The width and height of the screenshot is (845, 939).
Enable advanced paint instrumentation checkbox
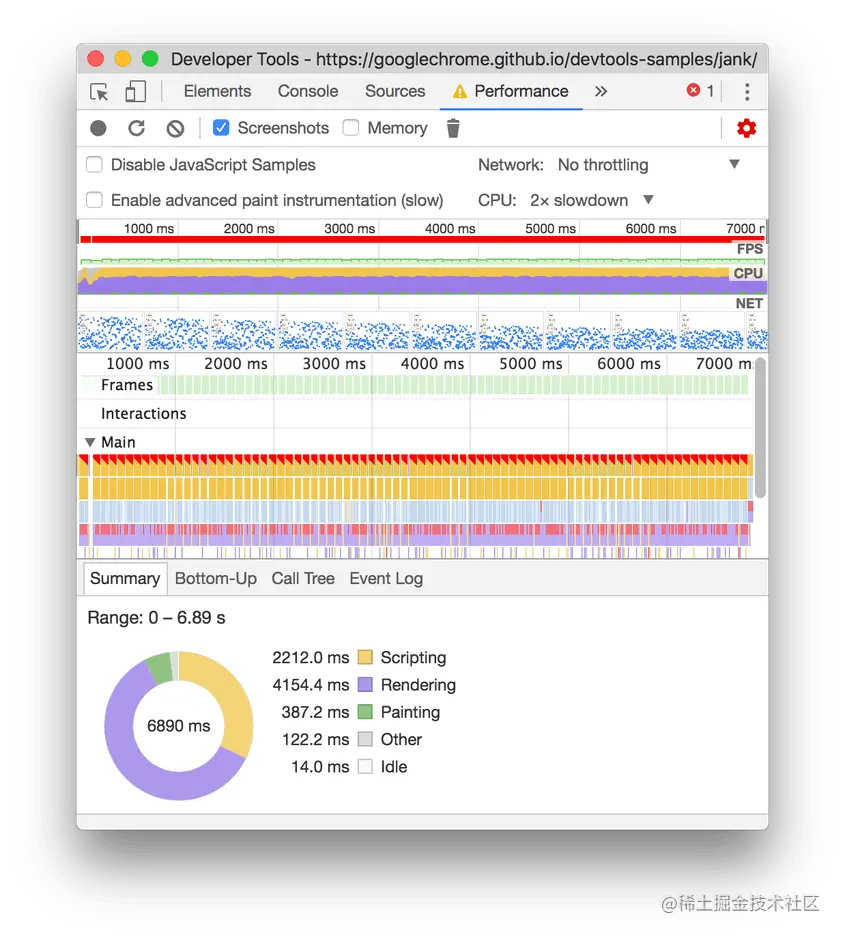tap(95, 200)
